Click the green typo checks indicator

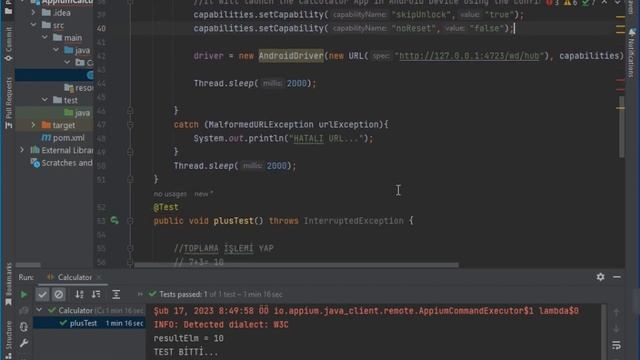click(x=589, y=2)
